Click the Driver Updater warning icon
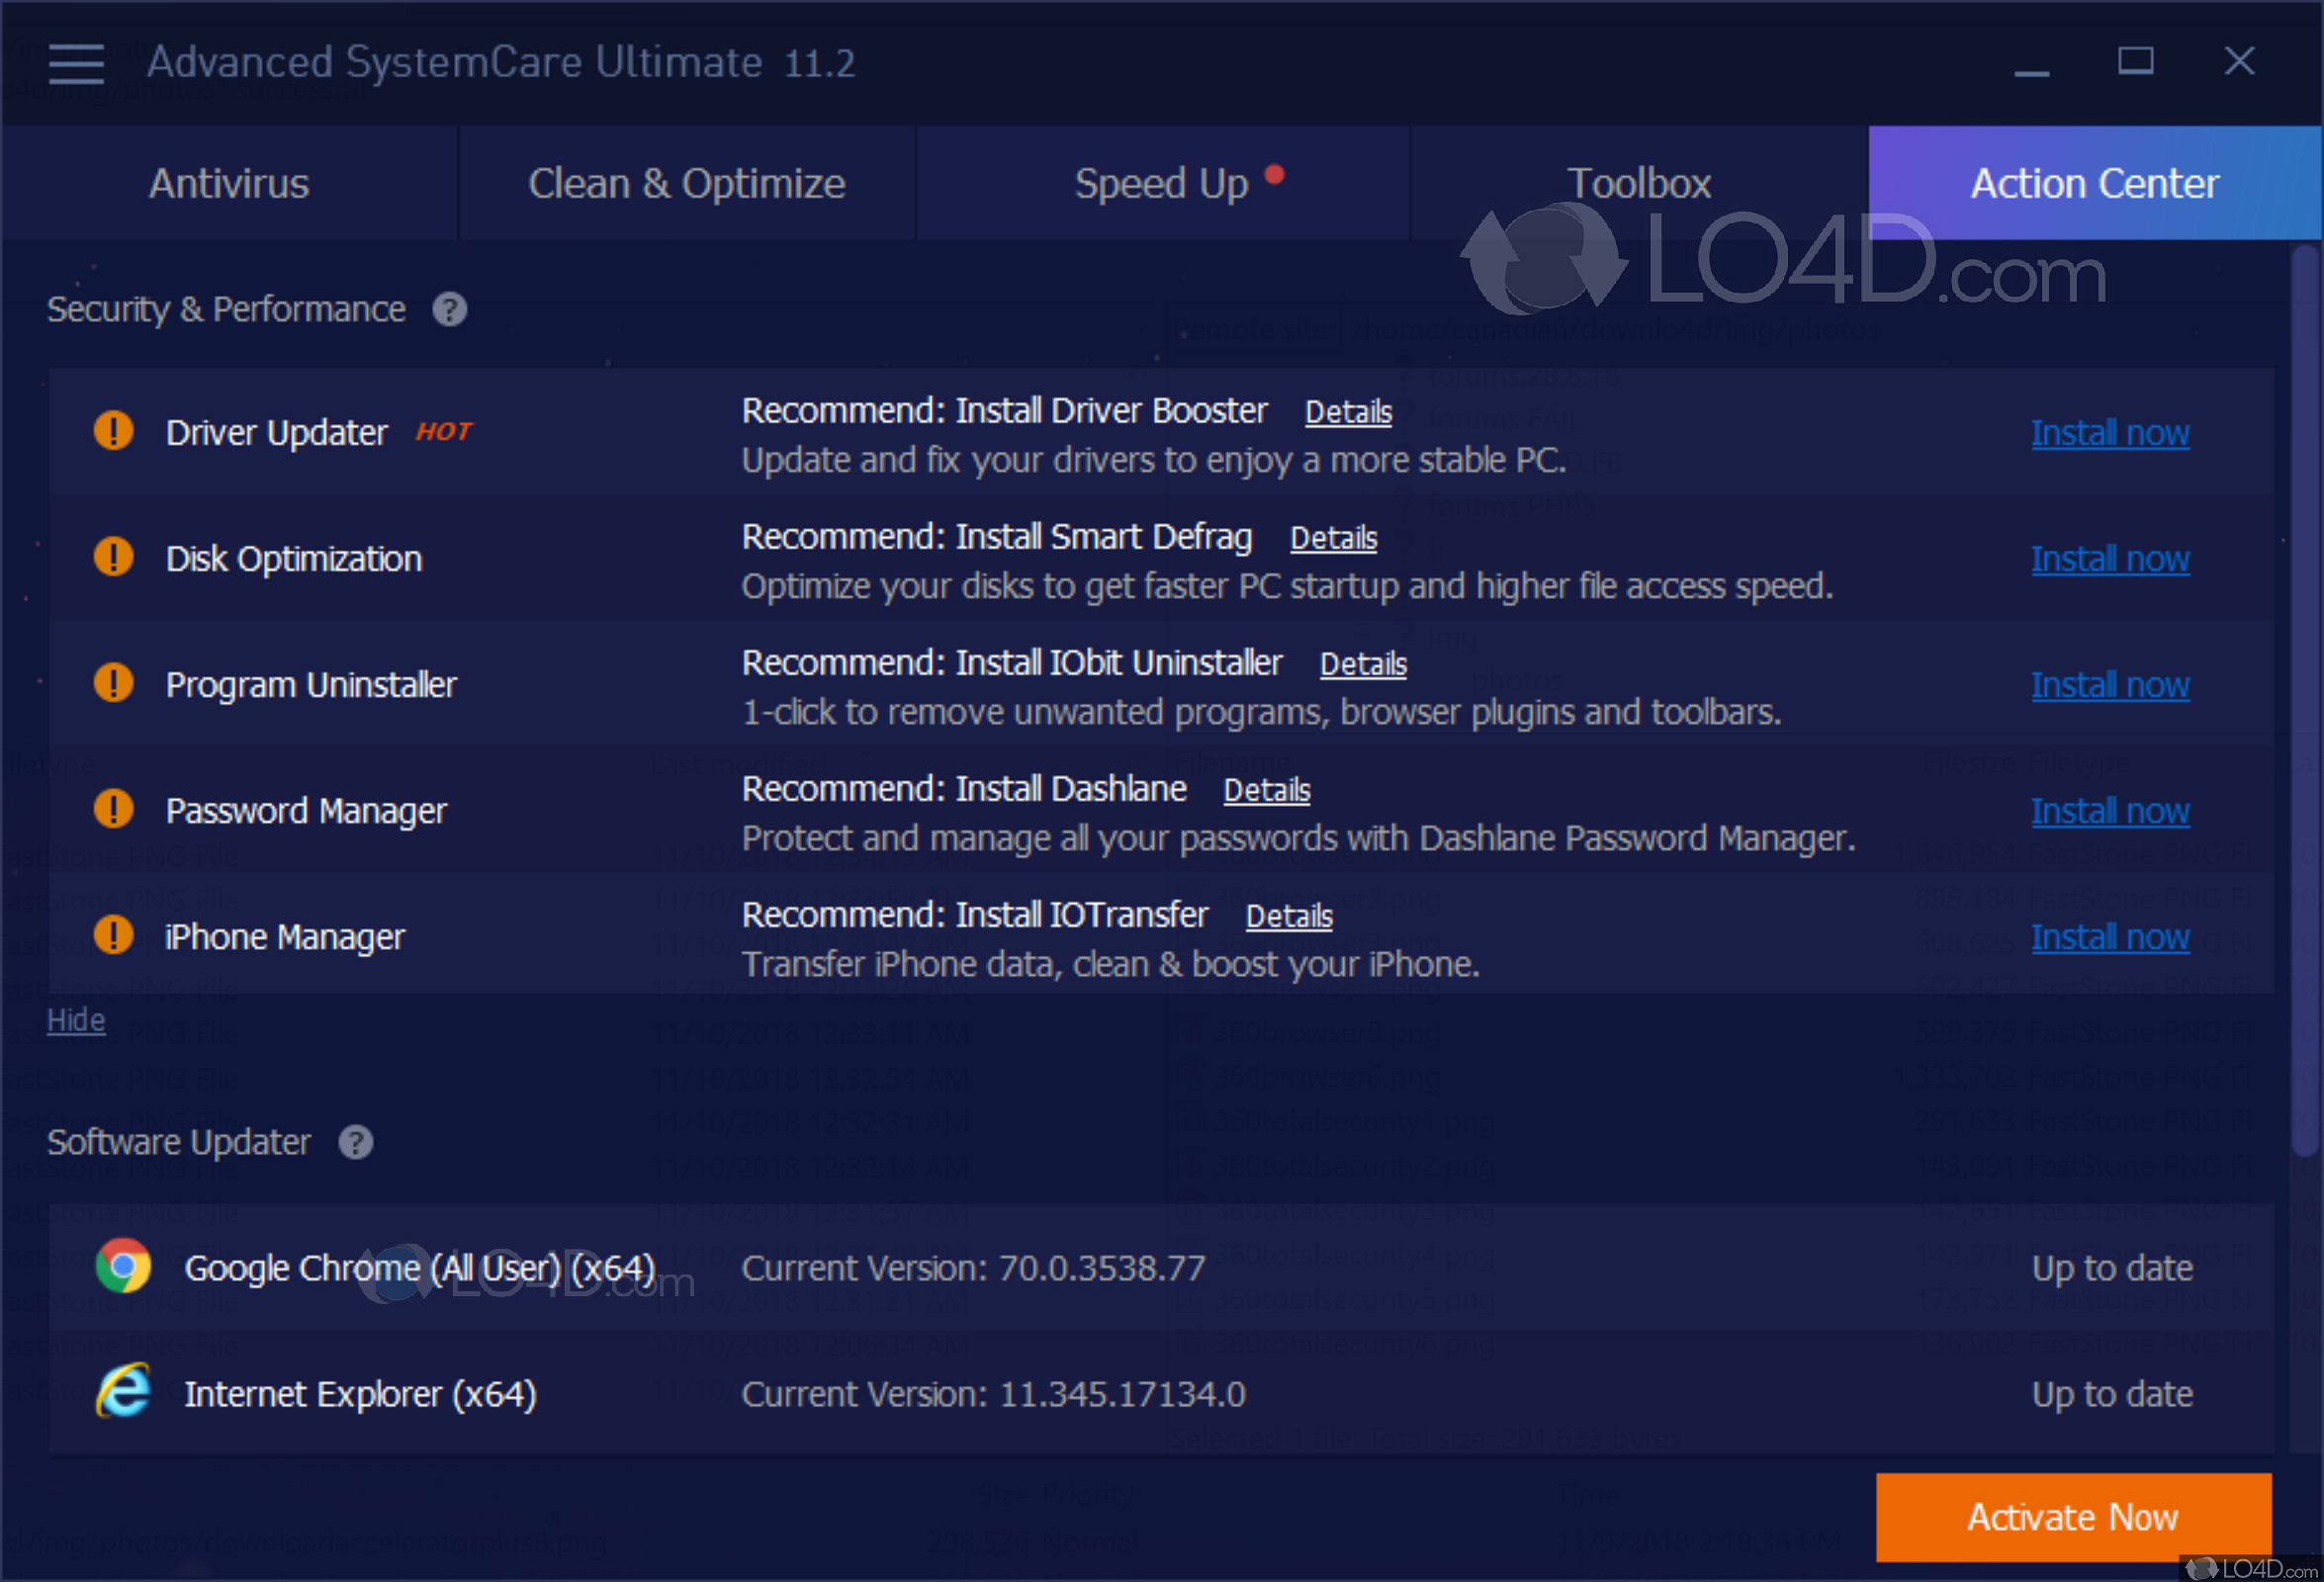Viewport: 2324px width, 1582px height. 113,430
